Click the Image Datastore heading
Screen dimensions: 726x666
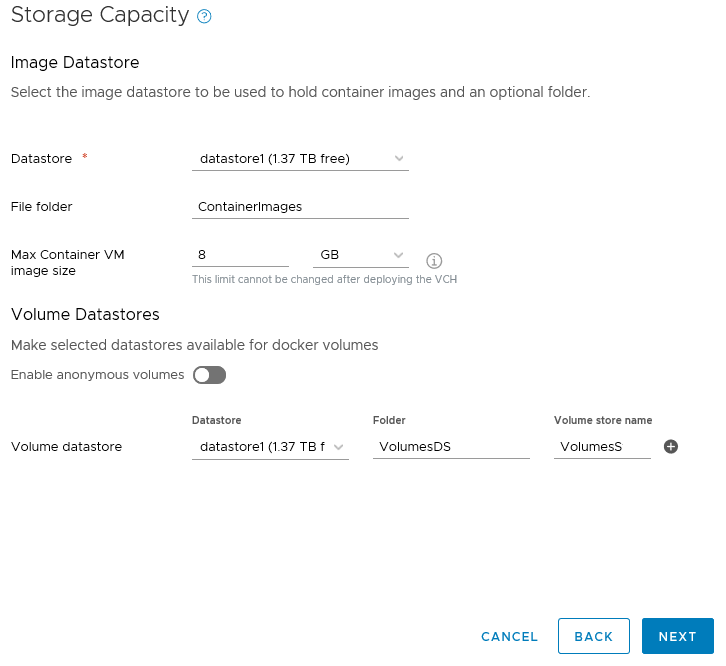pos(75,63)
